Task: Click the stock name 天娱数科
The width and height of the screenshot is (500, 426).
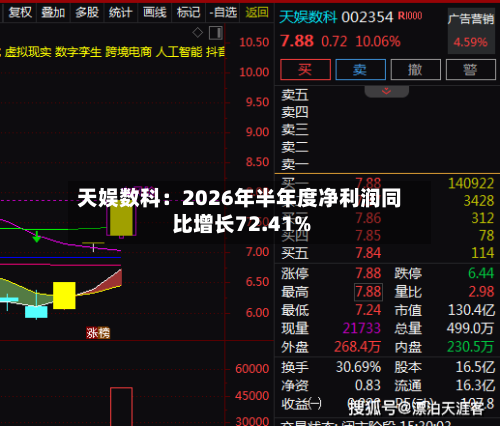Action: click(x=308, y=17)
